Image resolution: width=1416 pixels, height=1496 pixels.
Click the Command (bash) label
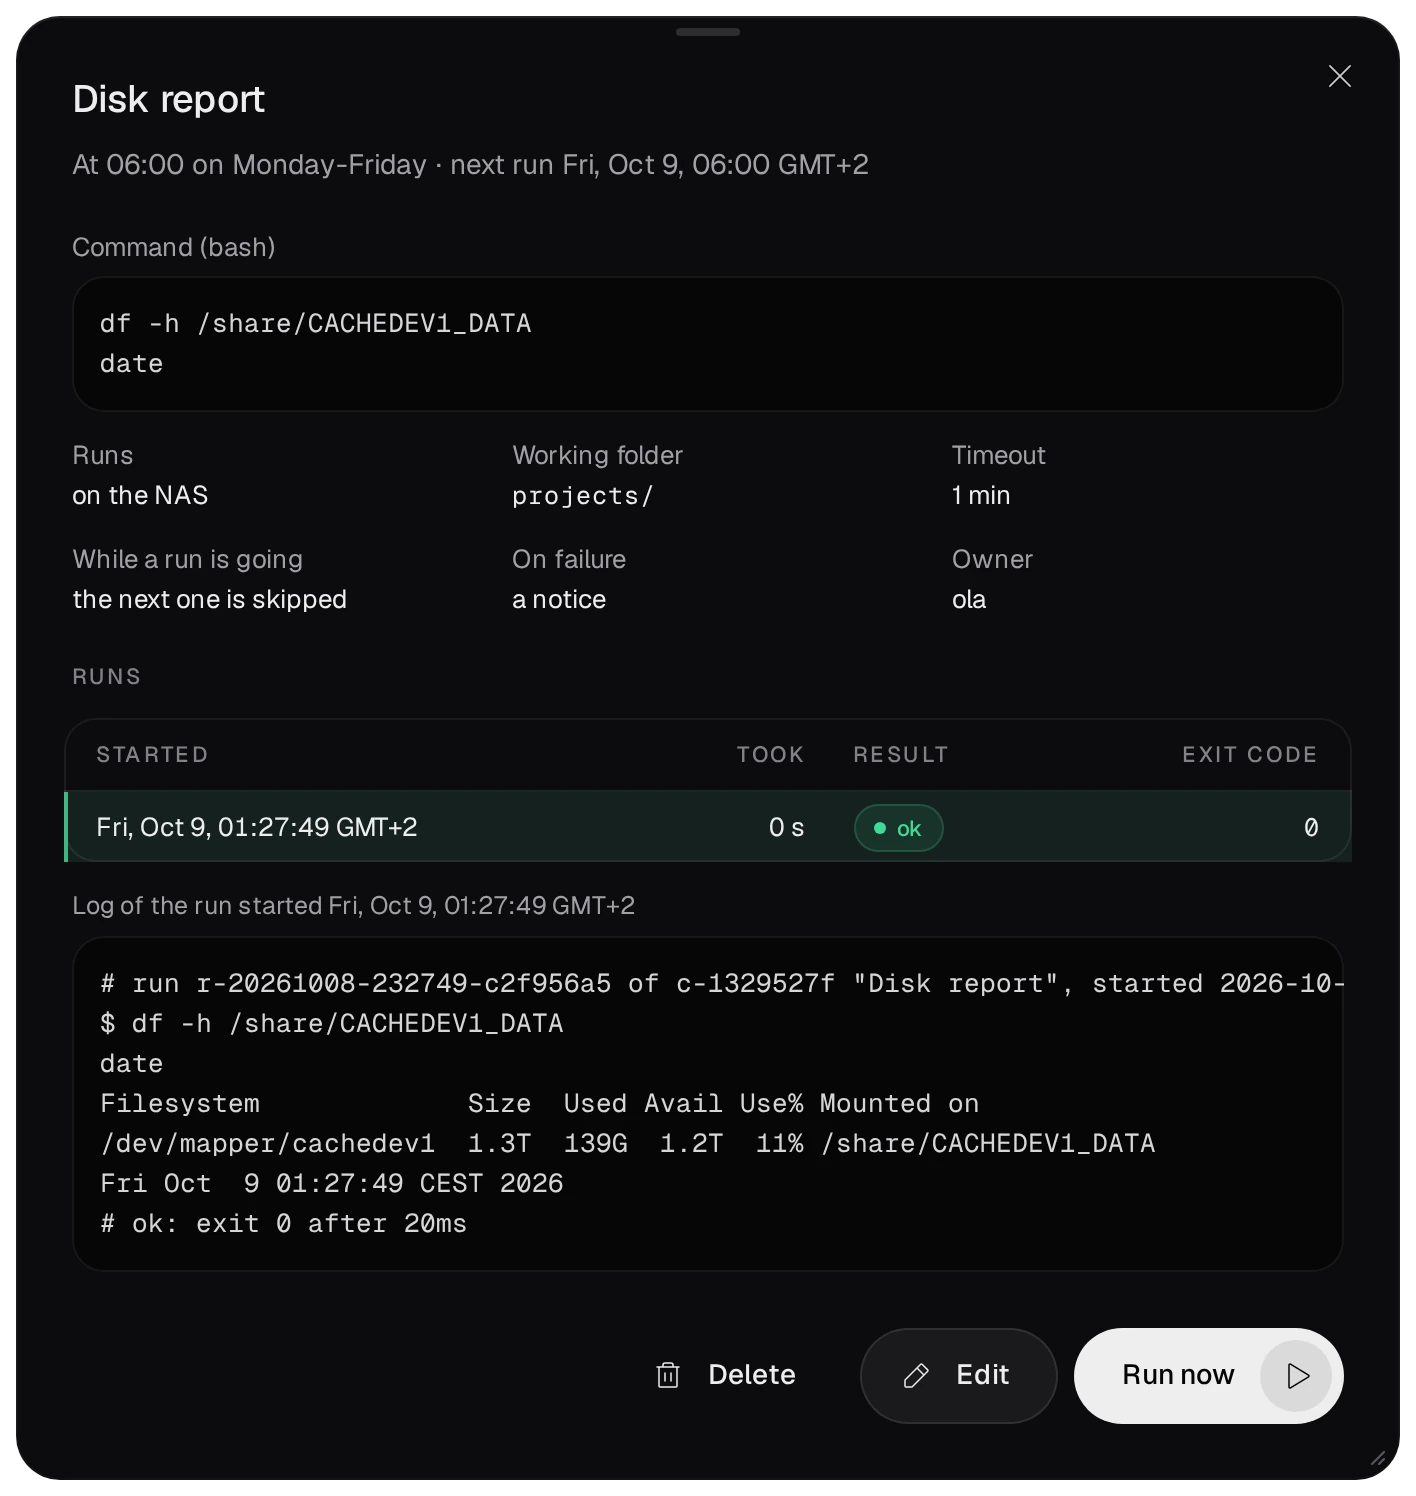point(174,247)
